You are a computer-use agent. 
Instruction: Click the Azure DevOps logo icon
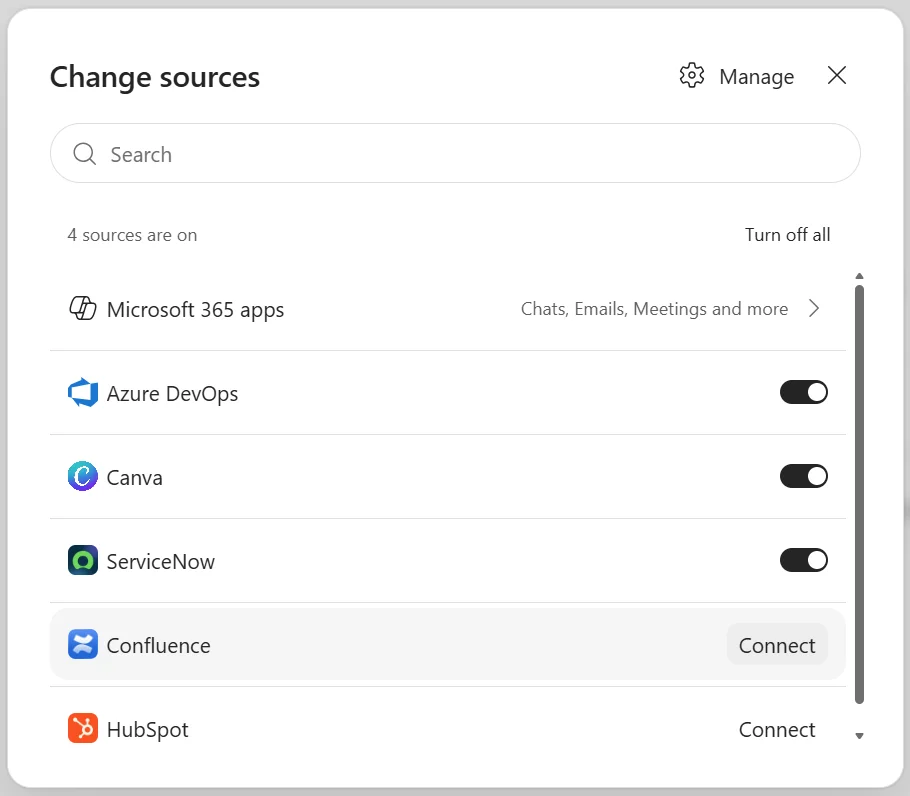point(82,393)
